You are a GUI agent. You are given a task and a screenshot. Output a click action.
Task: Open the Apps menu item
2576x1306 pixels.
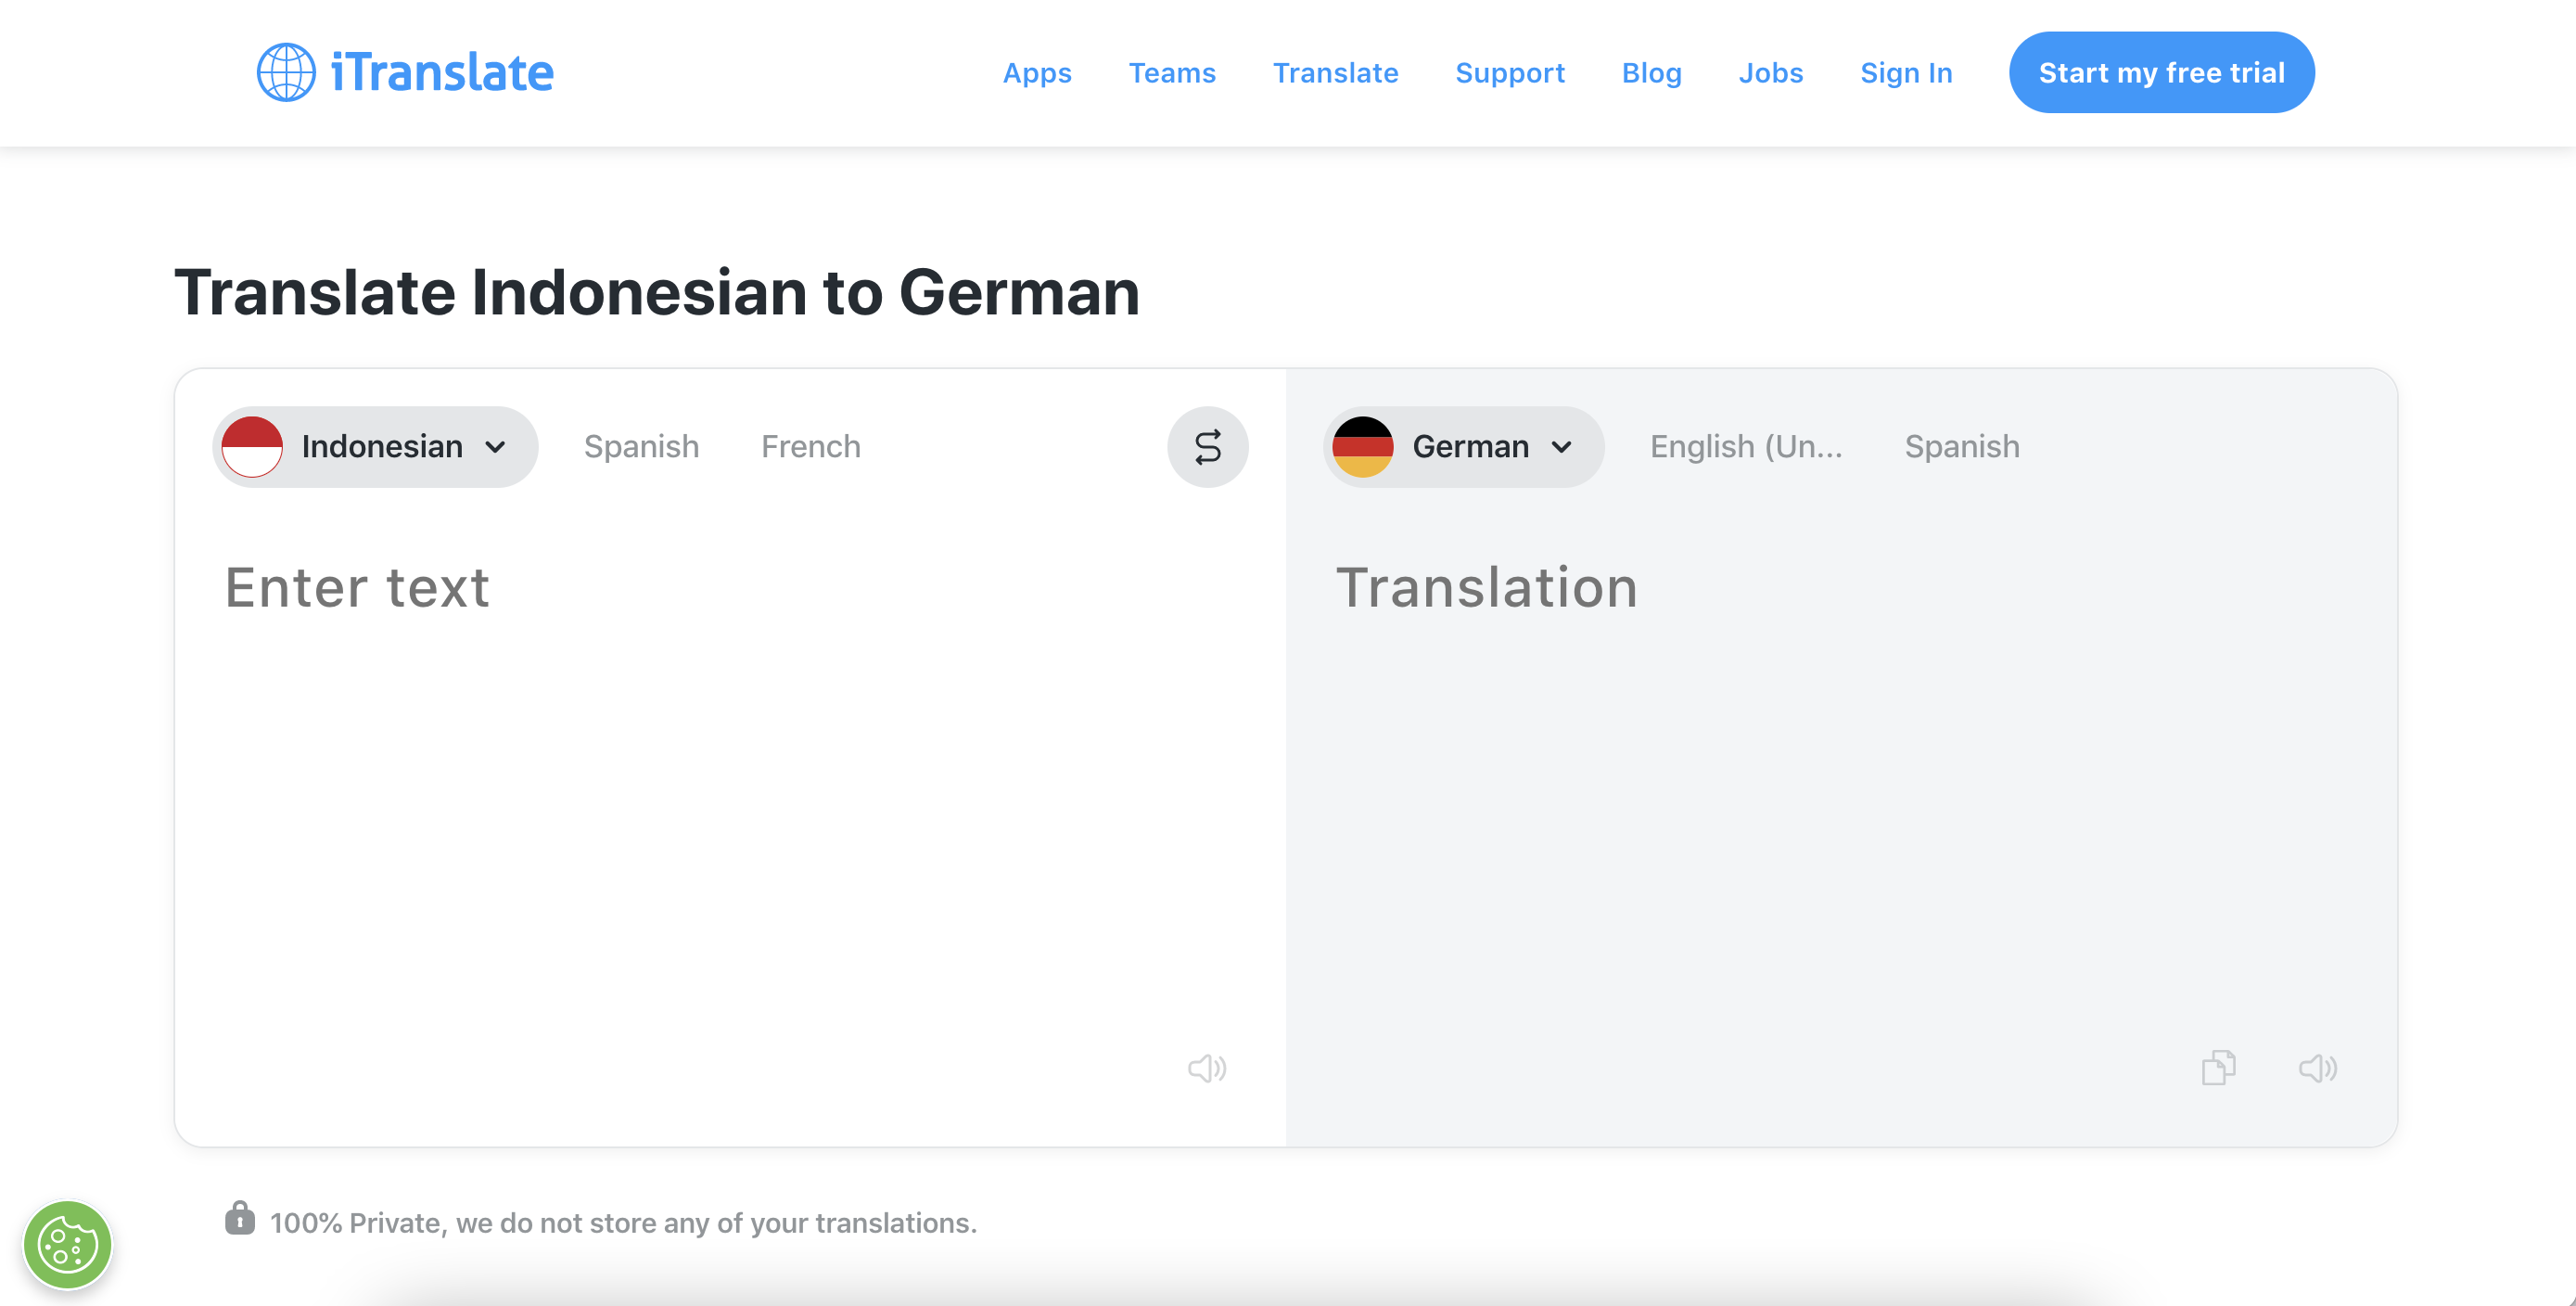pyautogui.click(x=1036, y=73)
